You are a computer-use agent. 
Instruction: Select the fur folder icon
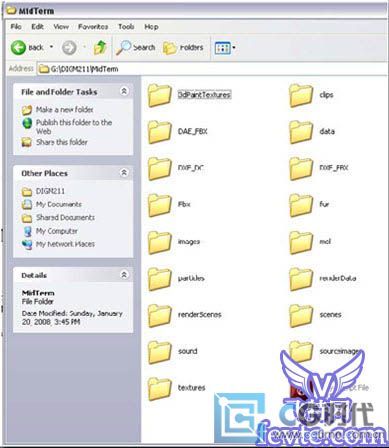click(x=301, y=205)
